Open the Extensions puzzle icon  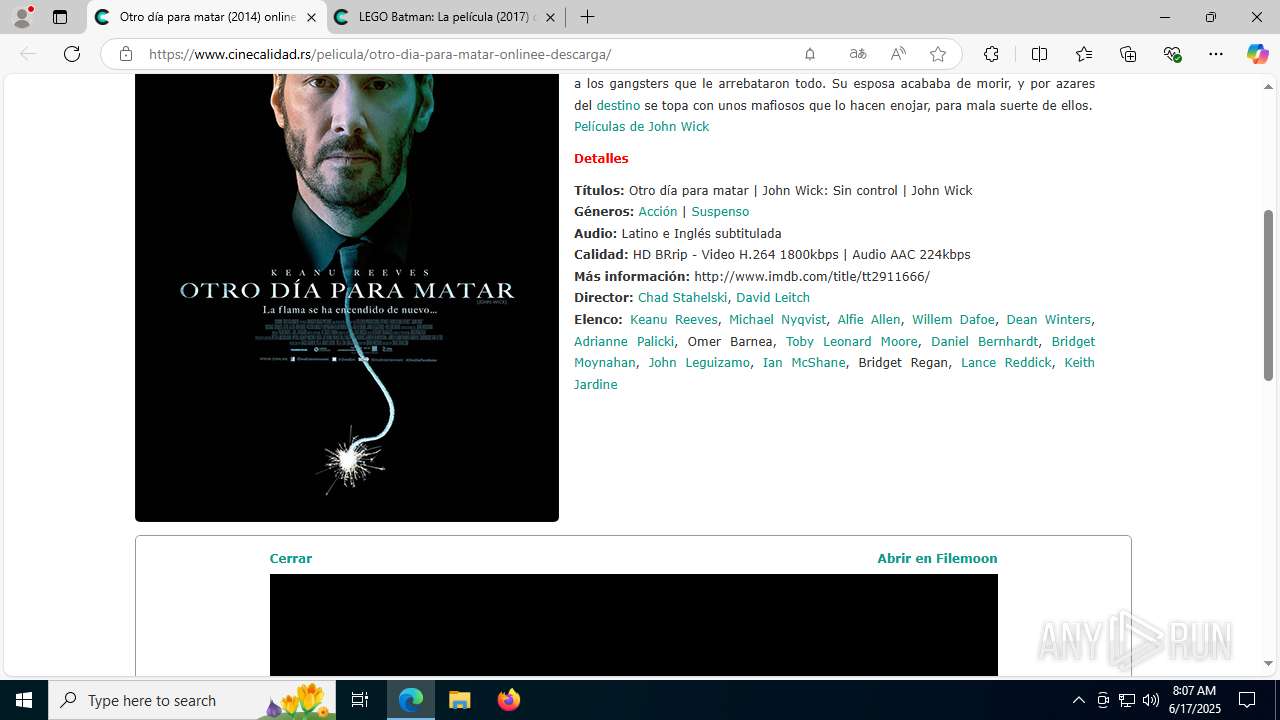point(991,54)
